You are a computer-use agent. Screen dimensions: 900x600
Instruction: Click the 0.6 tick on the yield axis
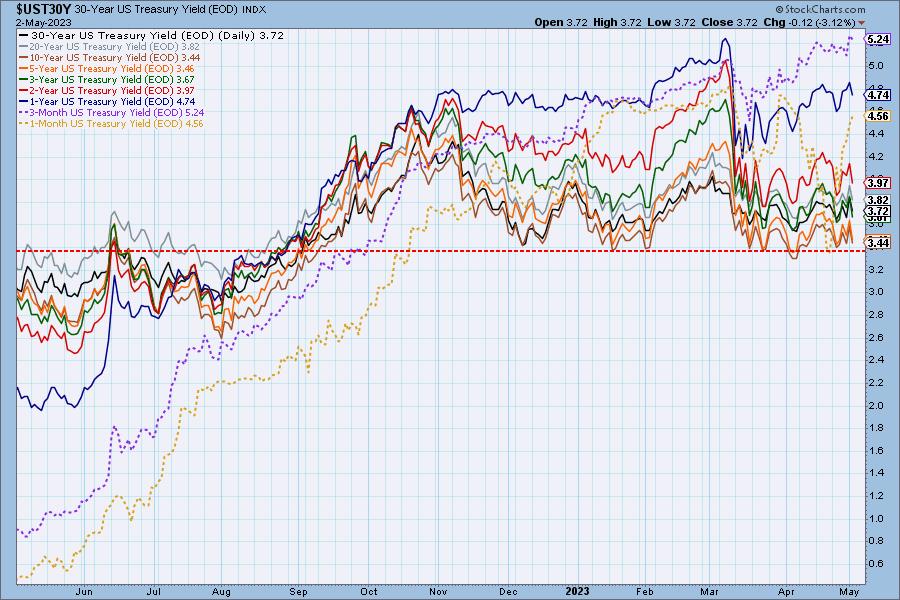(x=875, y=564)
